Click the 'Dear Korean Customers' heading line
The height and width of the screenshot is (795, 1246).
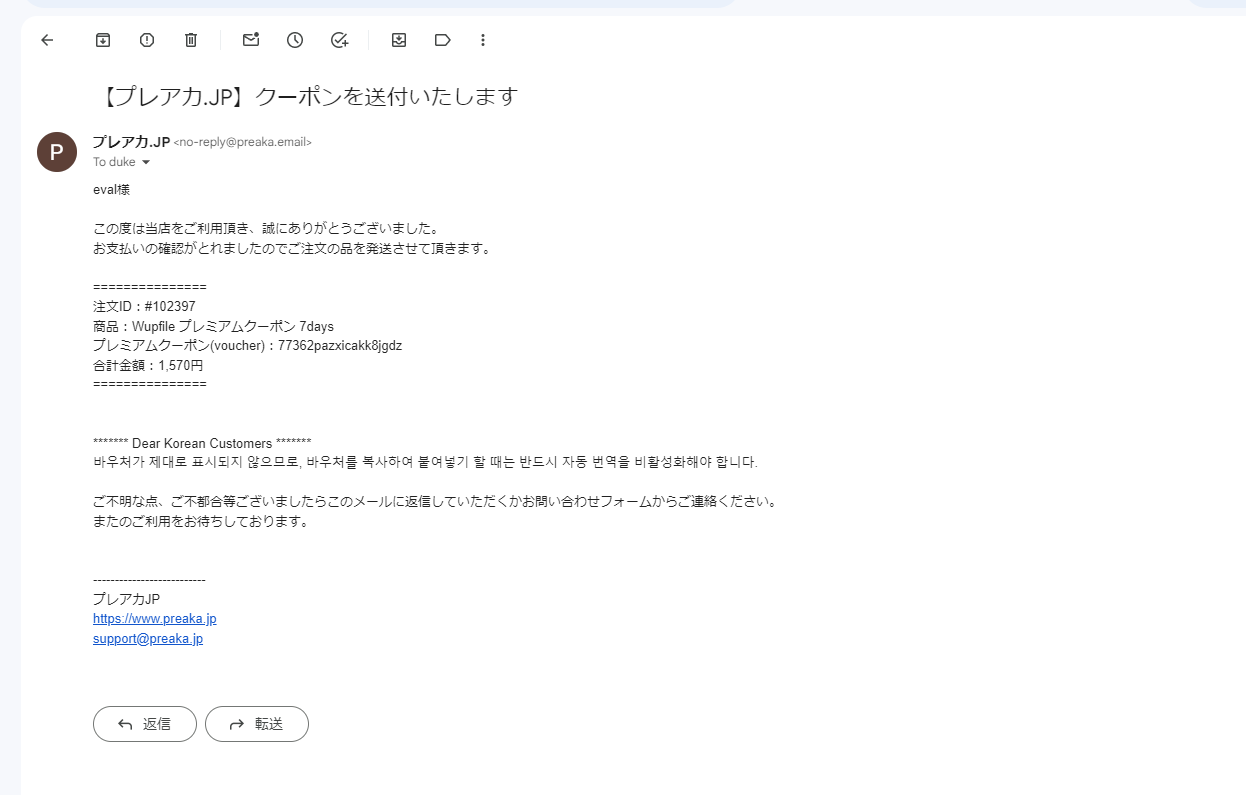202,443
